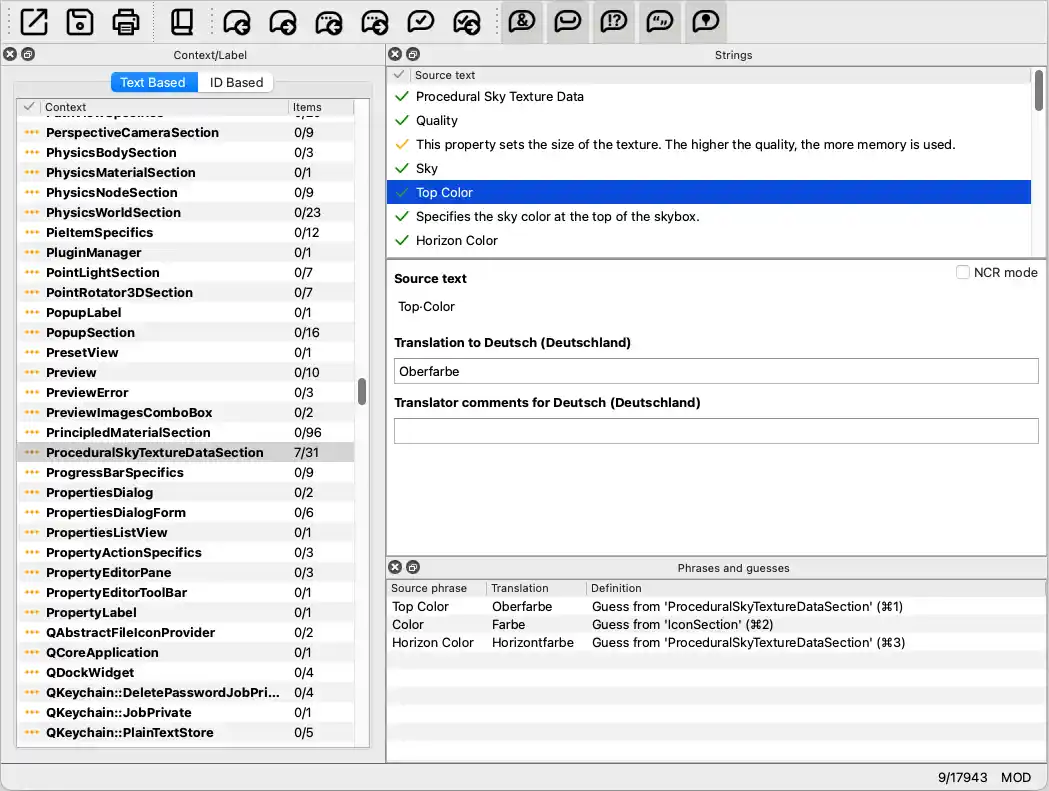Click Done and Next toolbar icon
This screenshot has height=791, width=1049.
[x=467, y=21]
